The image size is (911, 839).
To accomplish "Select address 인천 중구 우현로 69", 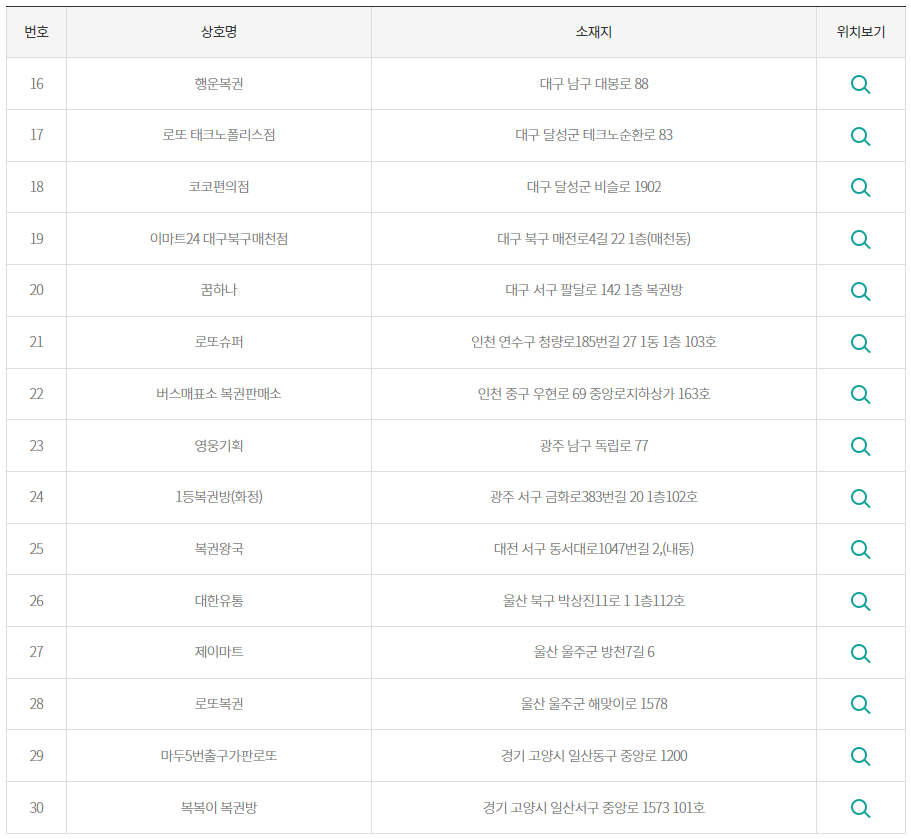I will click(532, 394).
